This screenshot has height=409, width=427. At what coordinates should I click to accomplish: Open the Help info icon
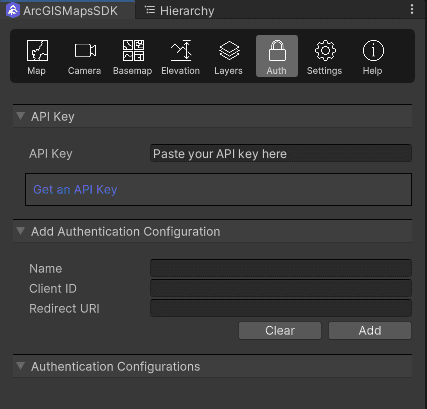tap(373, 56)
